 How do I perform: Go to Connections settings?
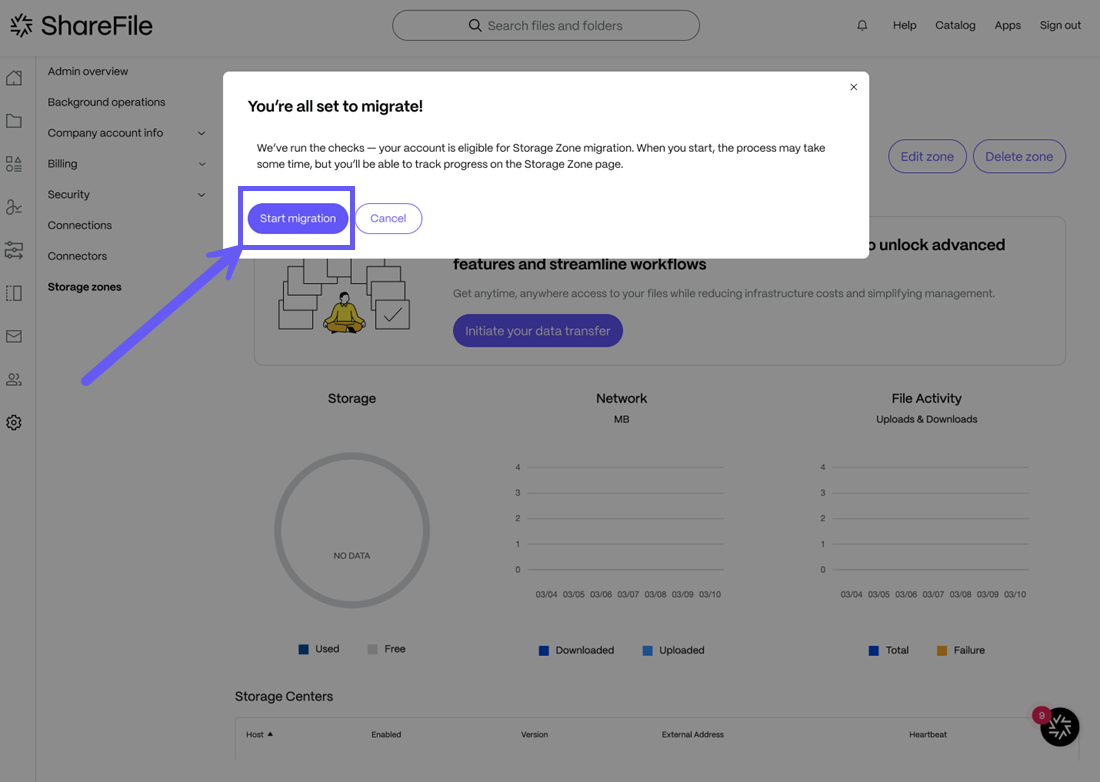(x=79, y=225)
